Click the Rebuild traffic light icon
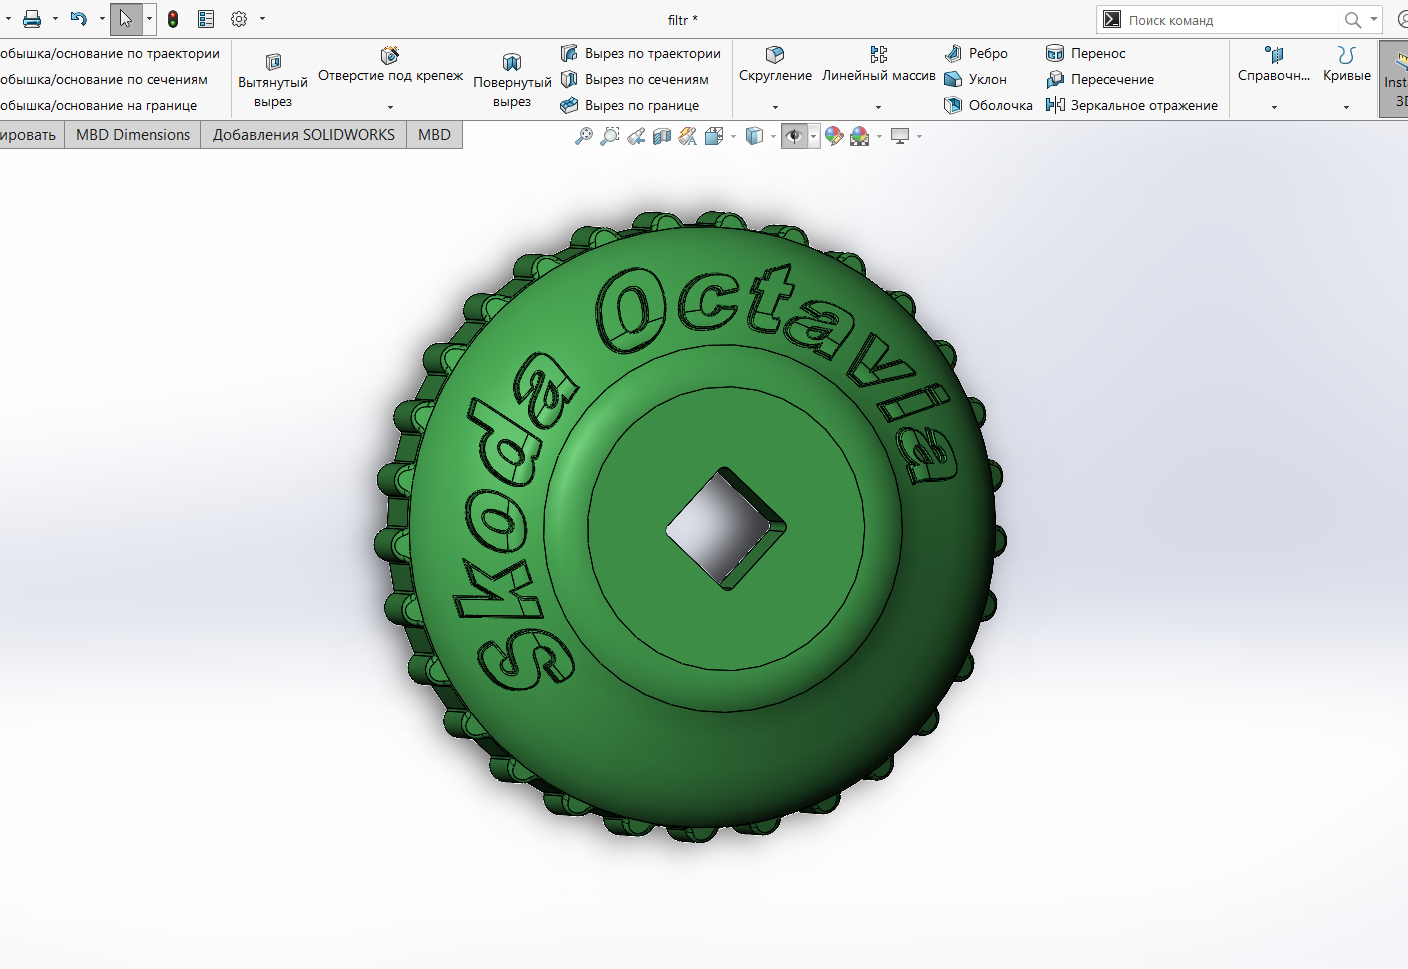 click(x=173, y=19)
